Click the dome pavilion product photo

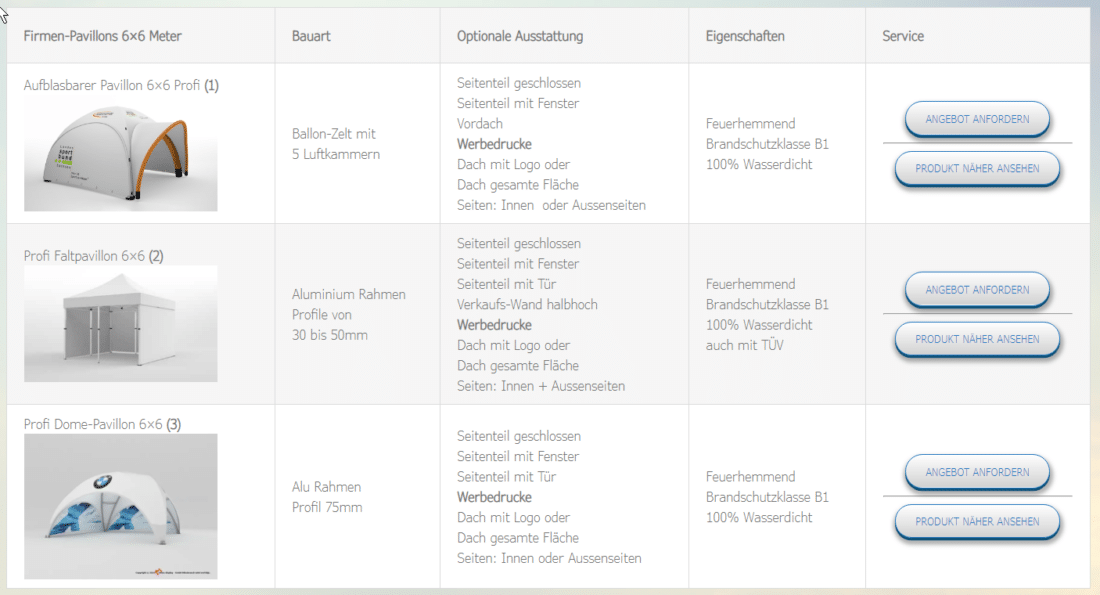tap(120, 506)
